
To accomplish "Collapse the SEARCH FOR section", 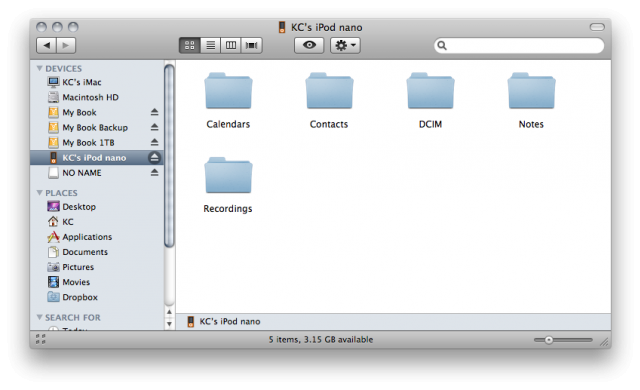I will [40, 317].
